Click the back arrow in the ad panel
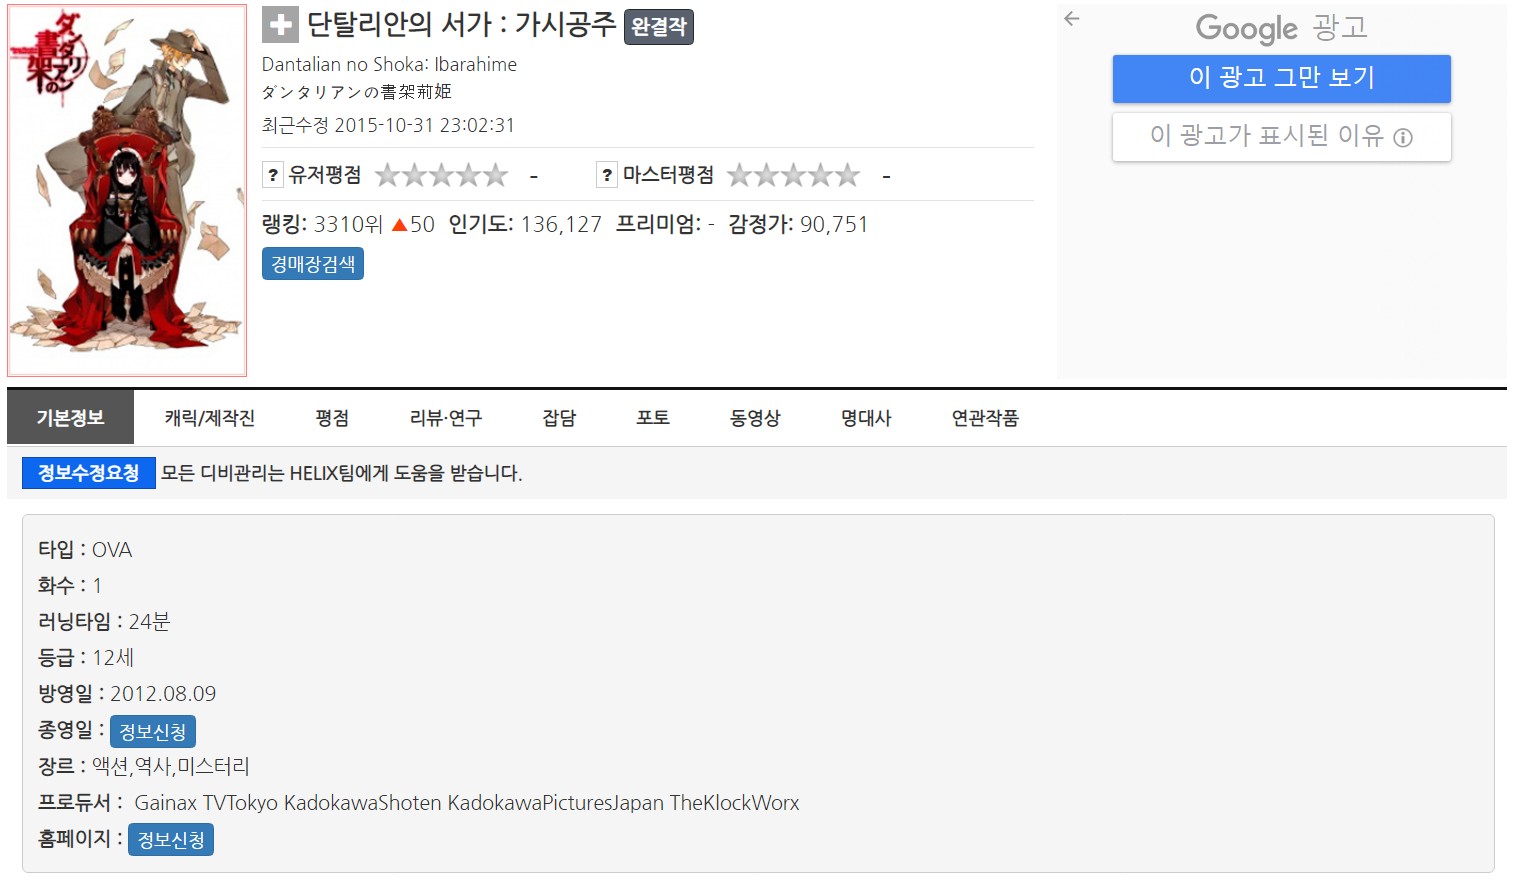This screenshot has width=1513, height=881. point(1072,19)
